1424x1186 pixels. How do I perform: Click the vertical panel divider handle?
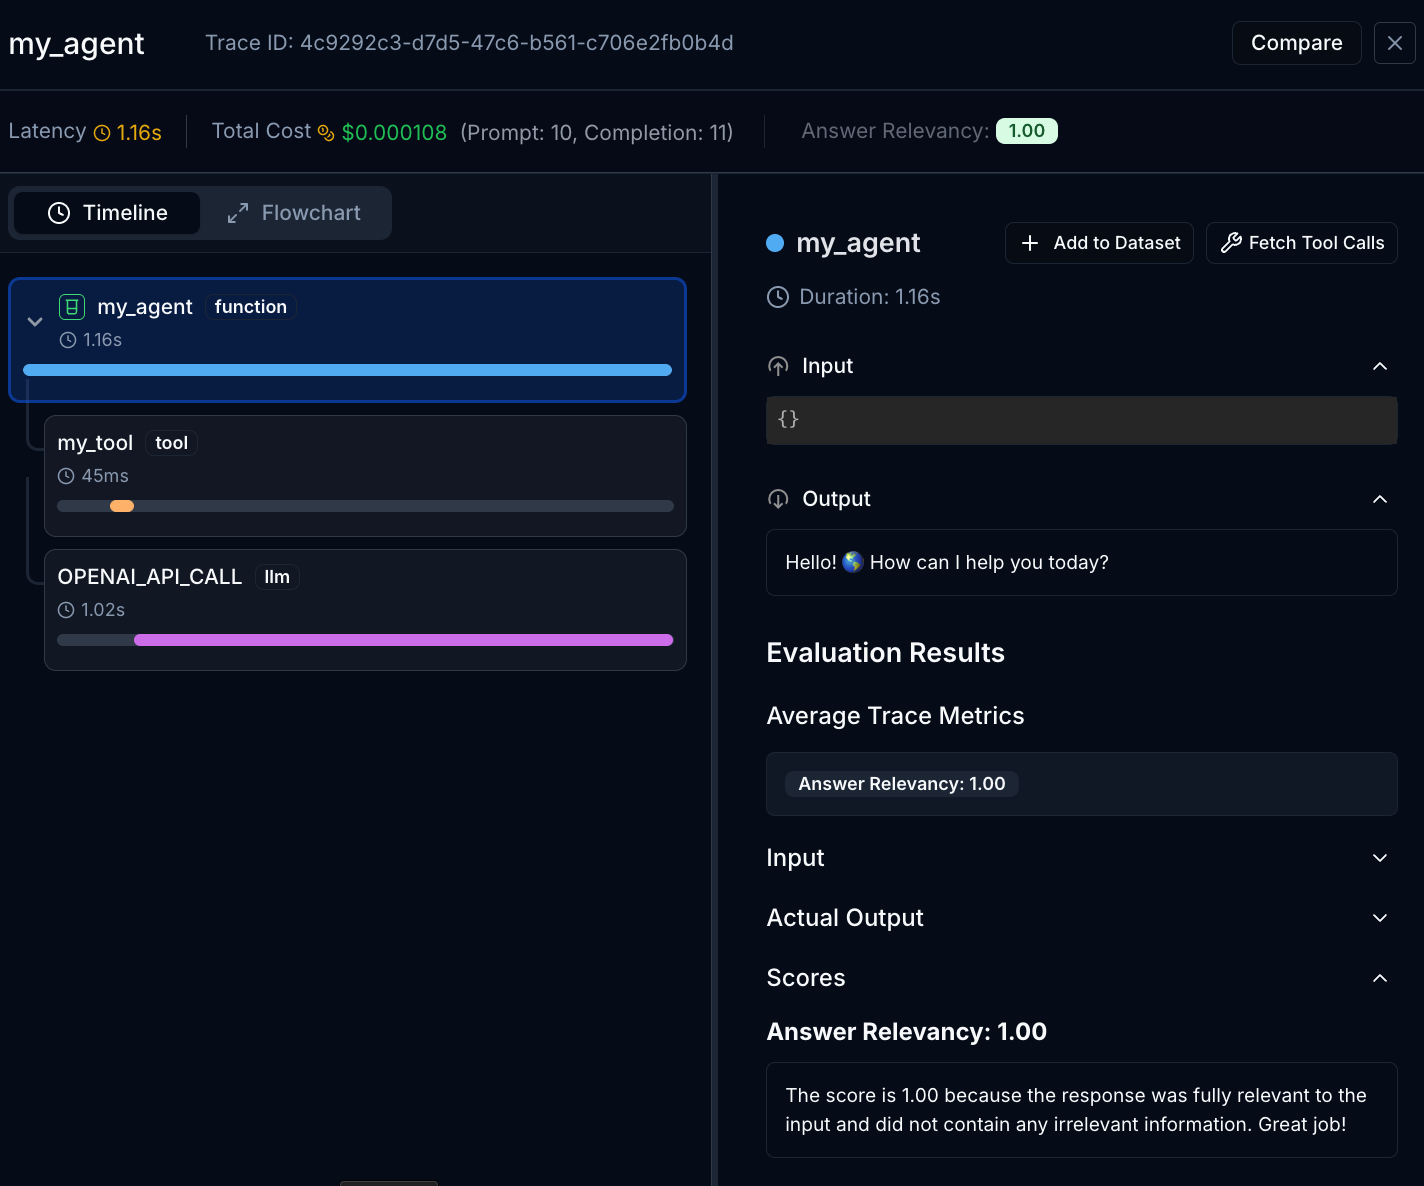714,680
